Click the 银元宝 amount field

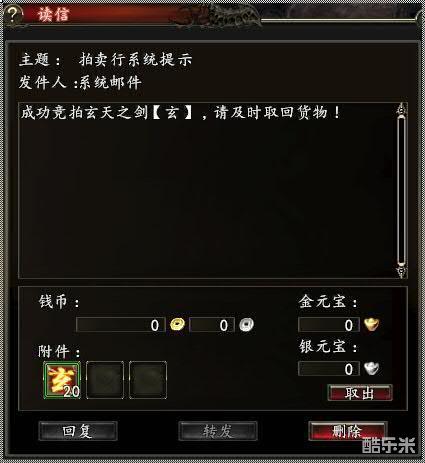point(329,369)
